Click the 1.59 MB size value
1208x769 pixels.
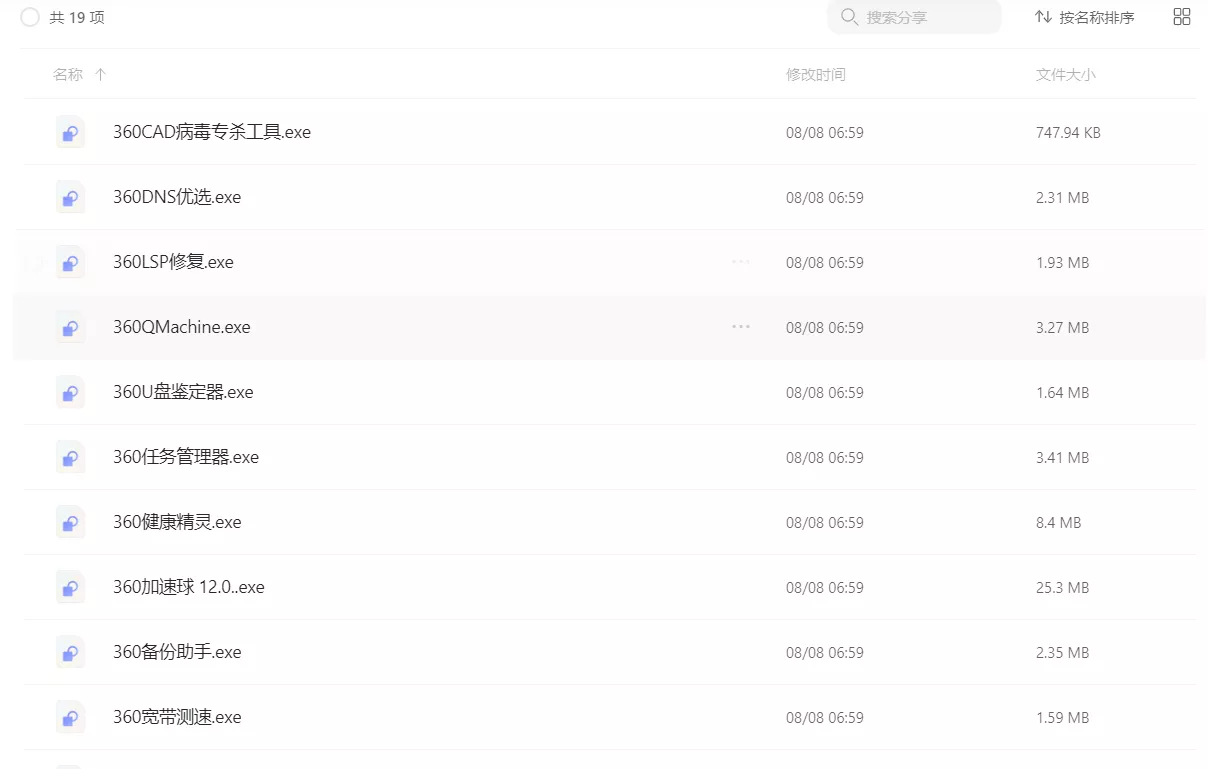(x=1062, y=717)
